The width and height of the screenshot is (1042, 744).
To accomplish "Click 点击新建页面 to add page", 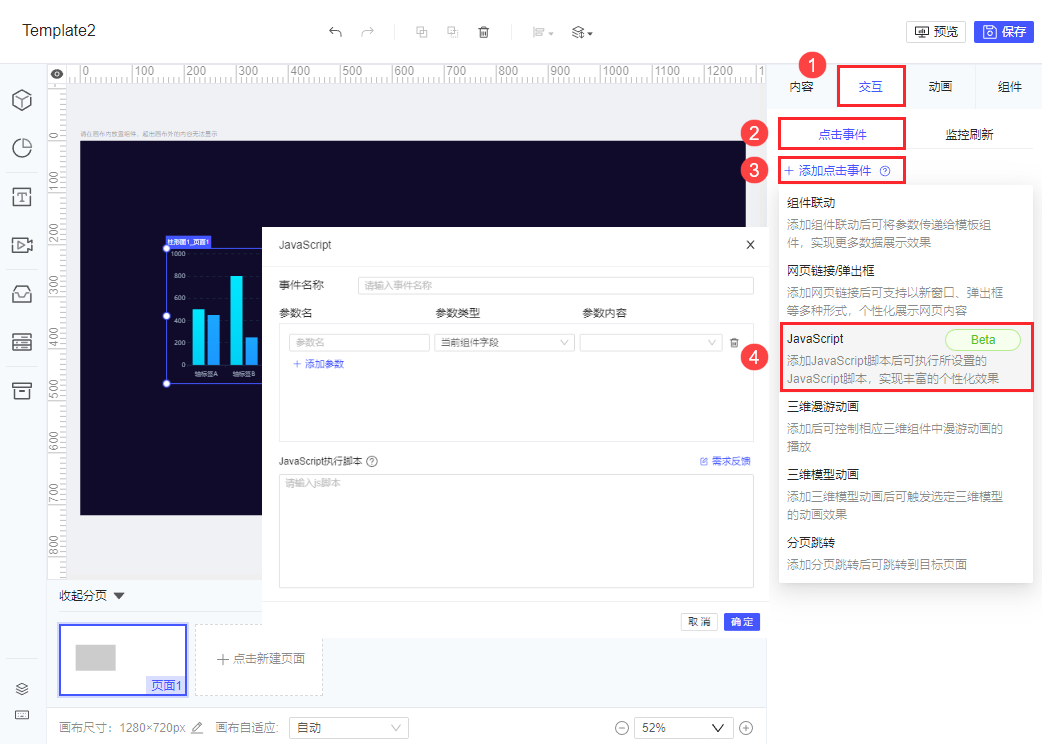I will 259,659.
